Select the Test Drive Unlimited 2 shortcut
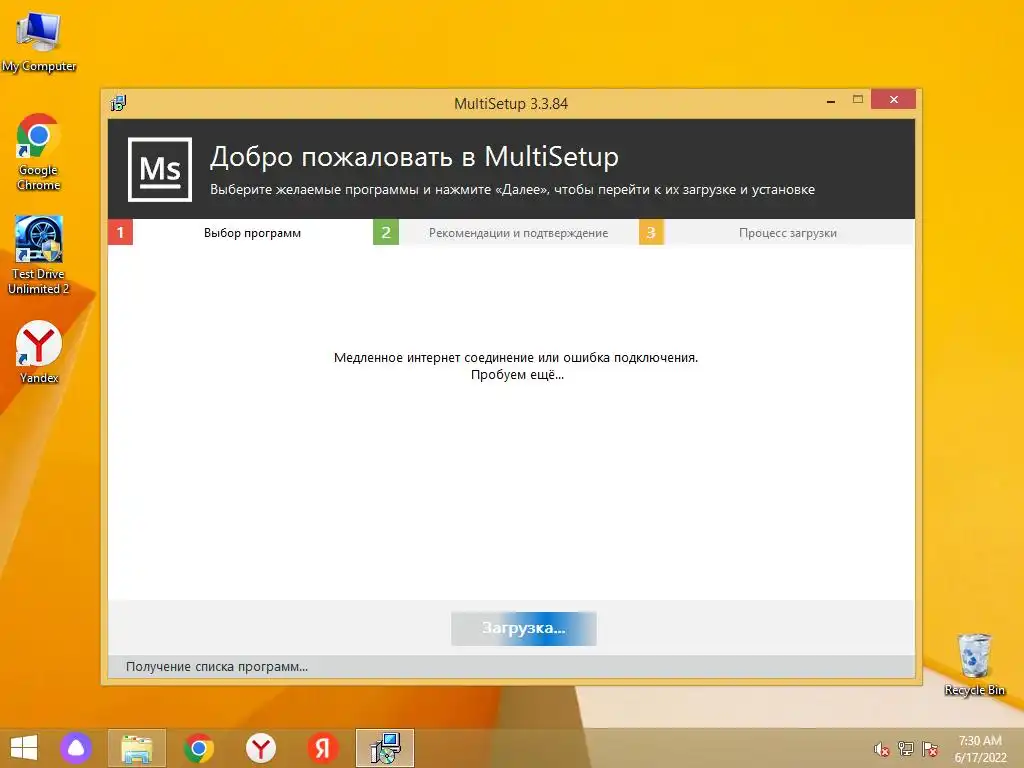This screenshot has width=1024, height=768. (39, 255)
